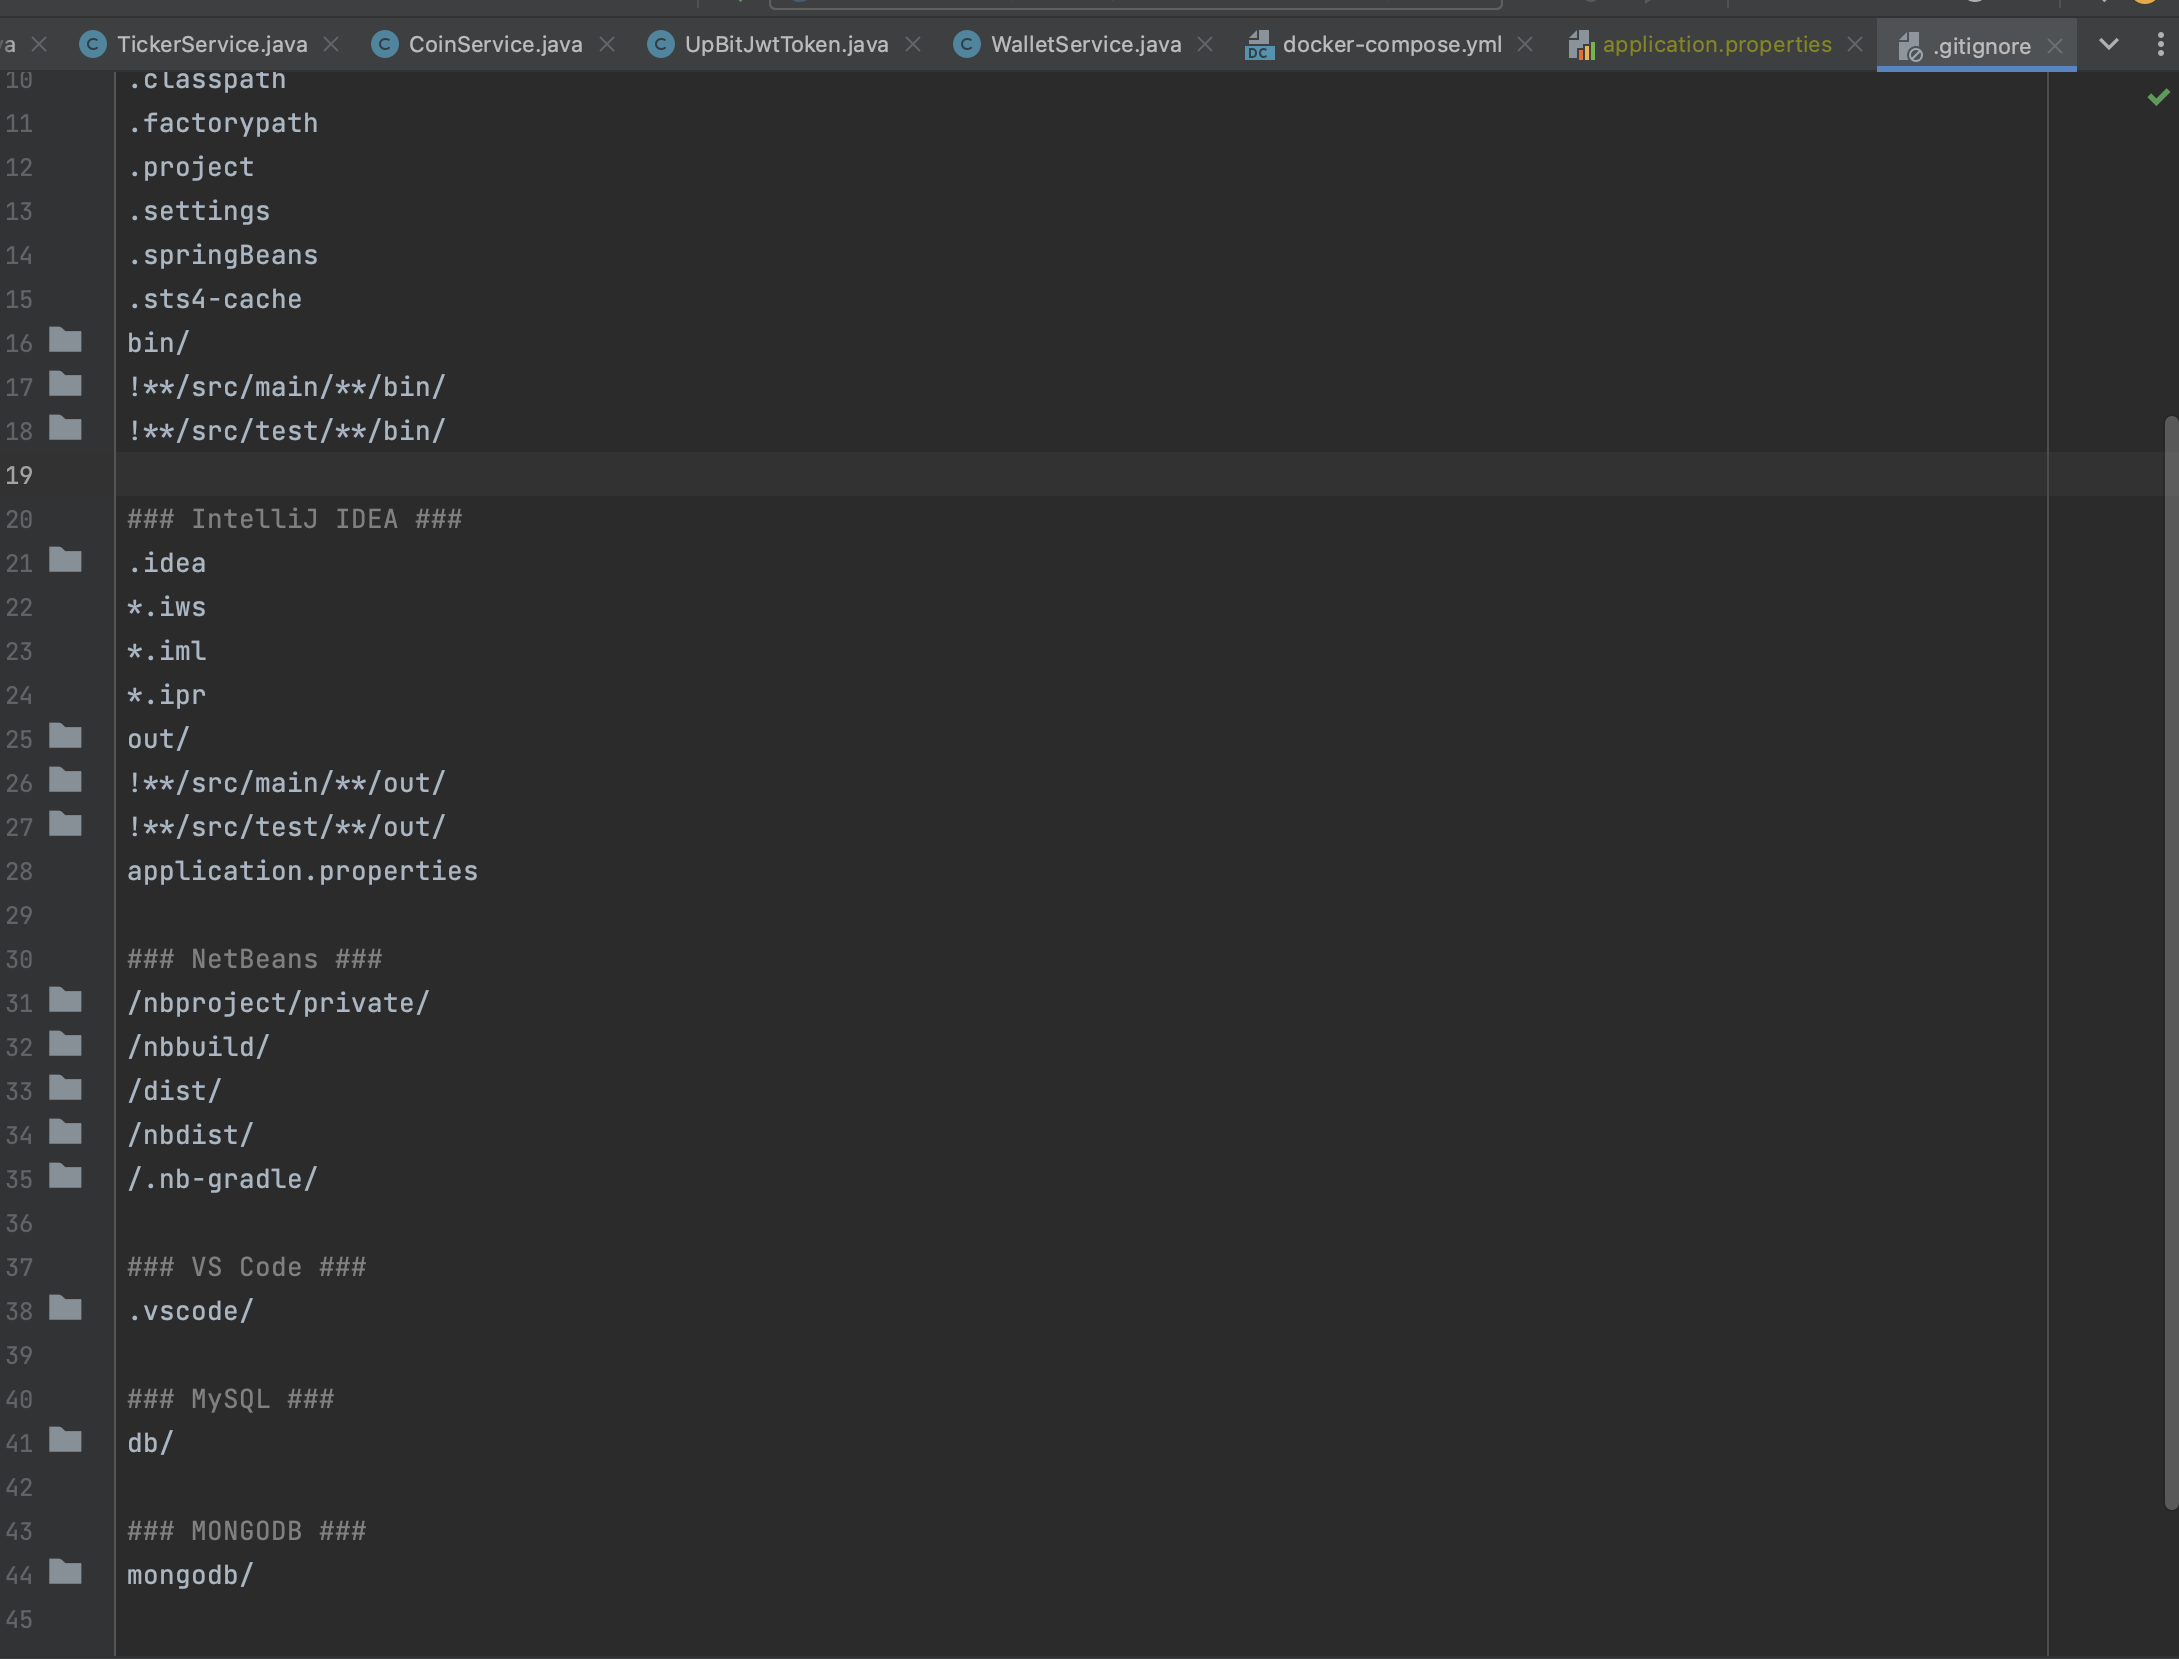Open the editor tabs more options menu
The image size is (2179, 1659).
pyautogui.click(x=2160, y=44)
